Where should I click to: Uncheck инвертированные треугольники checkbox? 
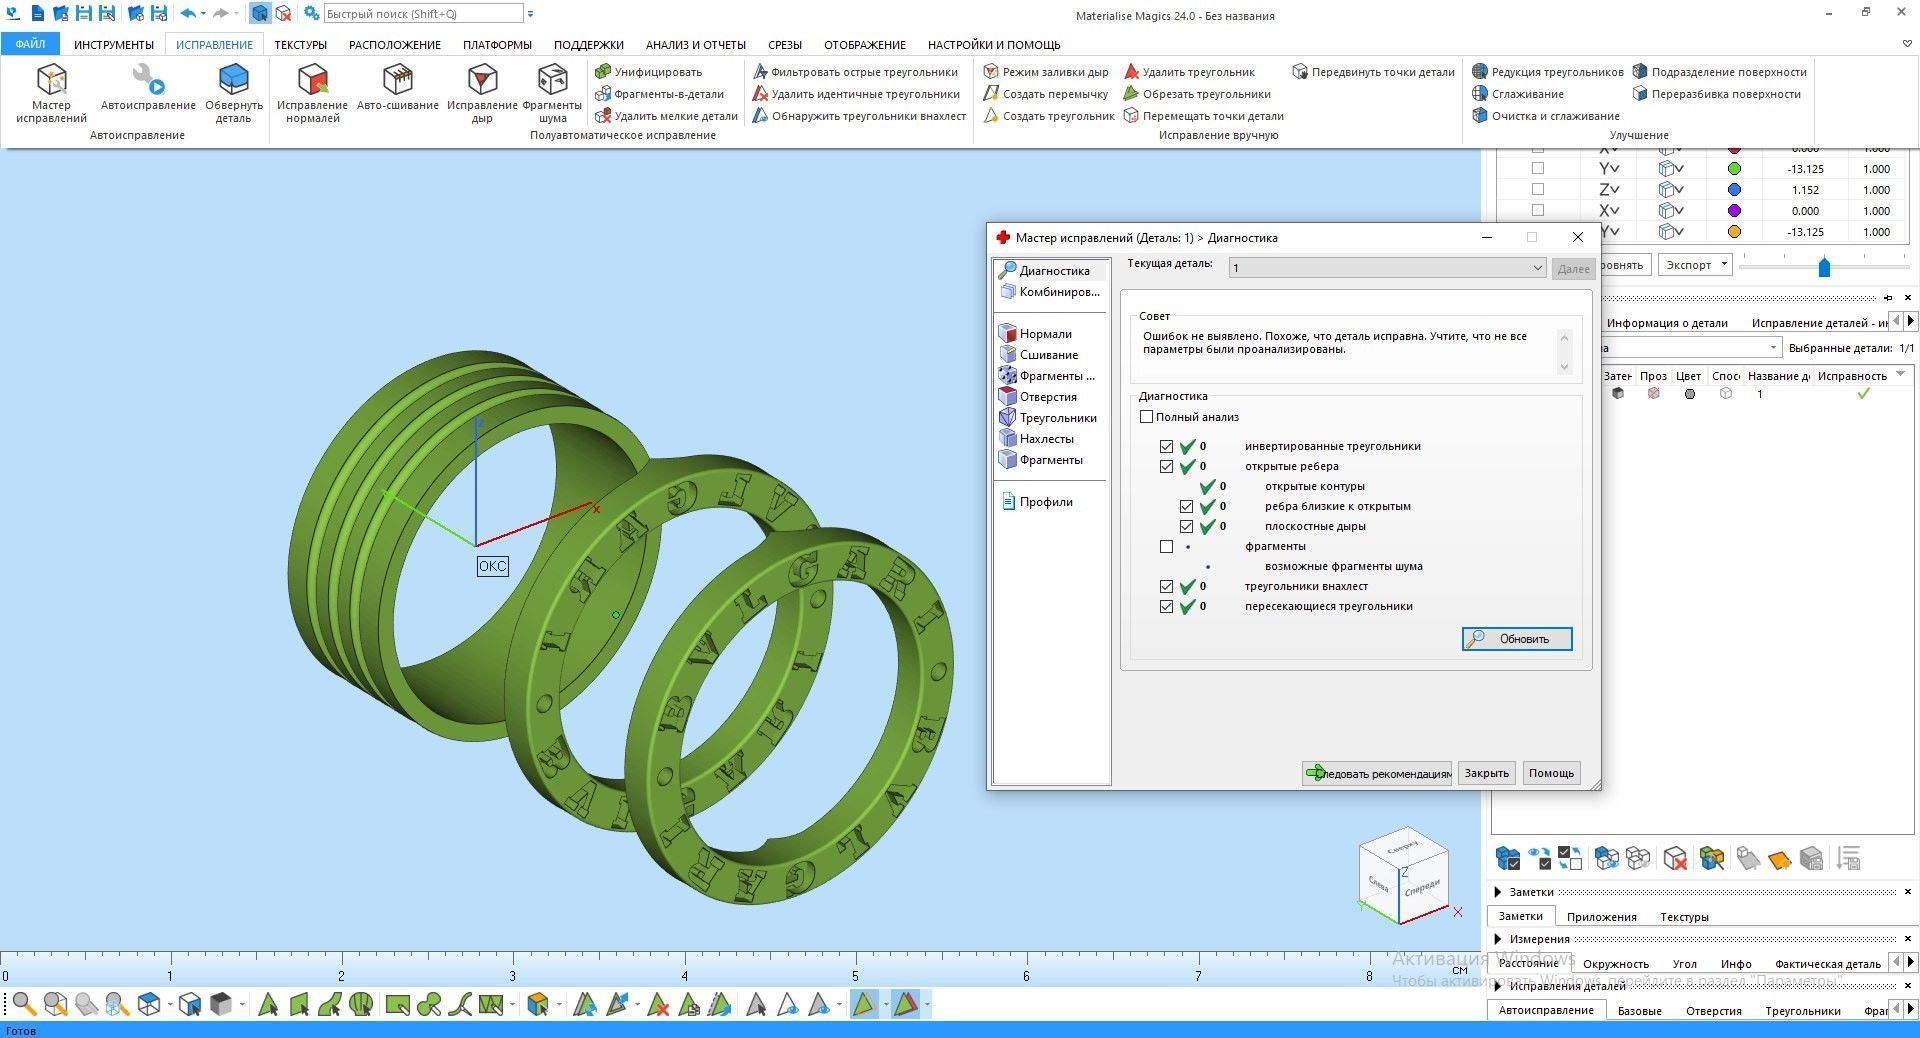tap(1166, 446)
